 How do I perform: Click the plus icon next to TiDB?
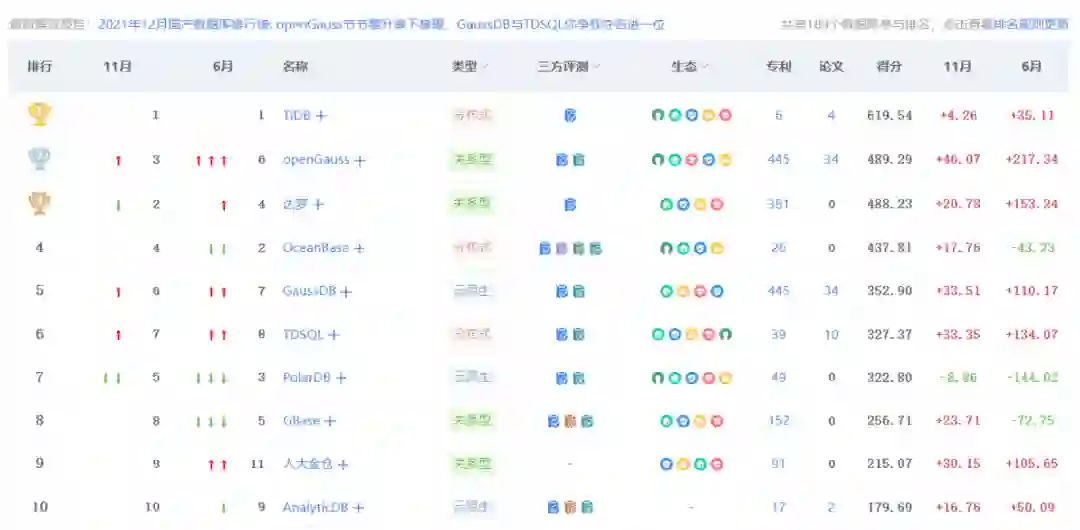[x=321, y=116]
